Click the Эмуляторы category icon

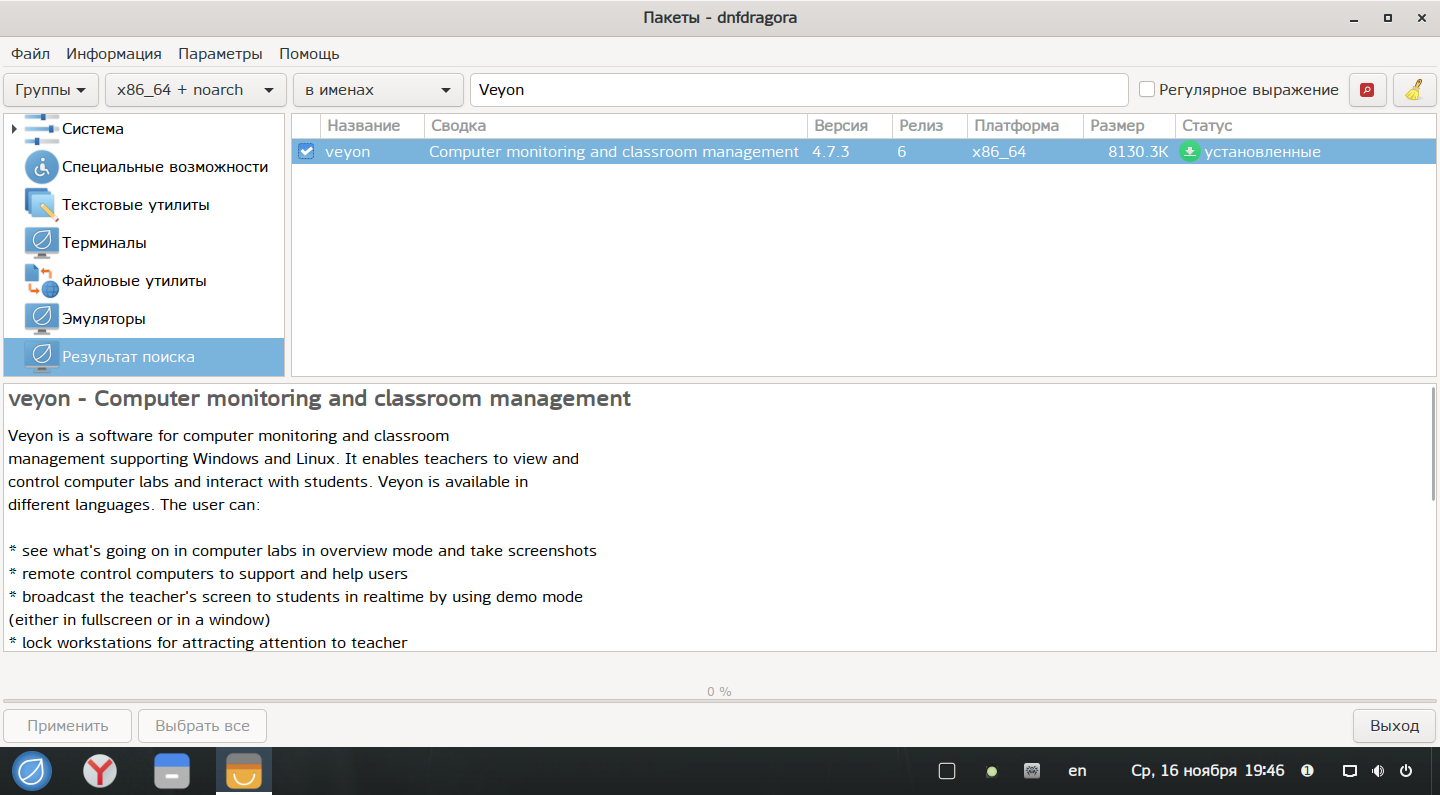click(42, 319)
